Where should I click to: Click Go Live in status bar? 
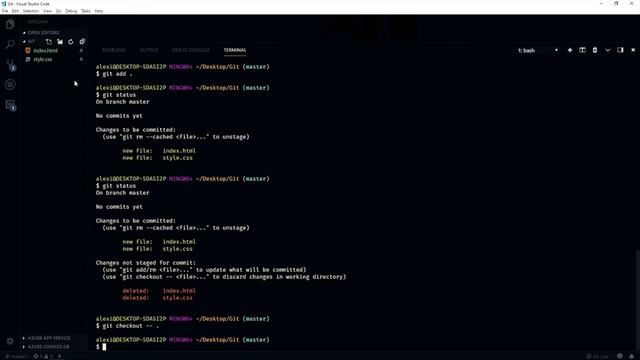click(598, 356)
